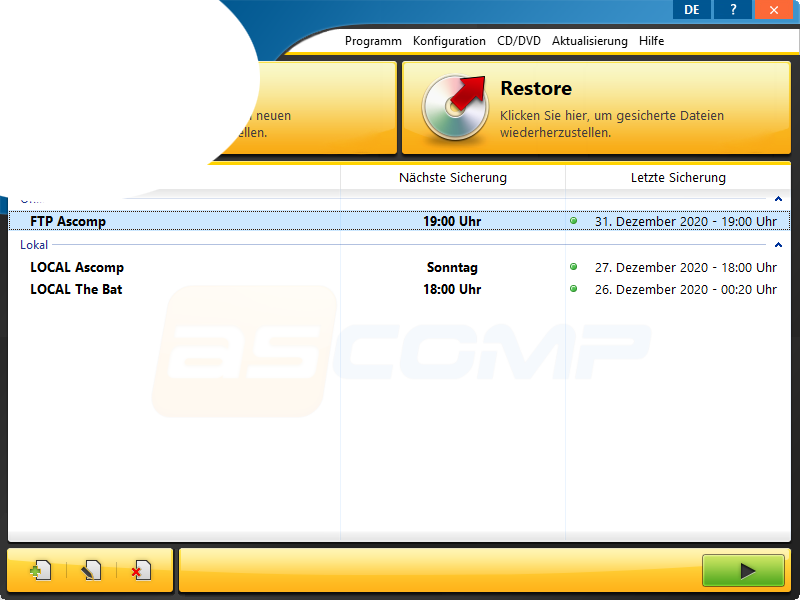Viewport: 800px width, 600px height.
Task: Sort by the Letzte Sicherung column header
Action: click(678, 178)
